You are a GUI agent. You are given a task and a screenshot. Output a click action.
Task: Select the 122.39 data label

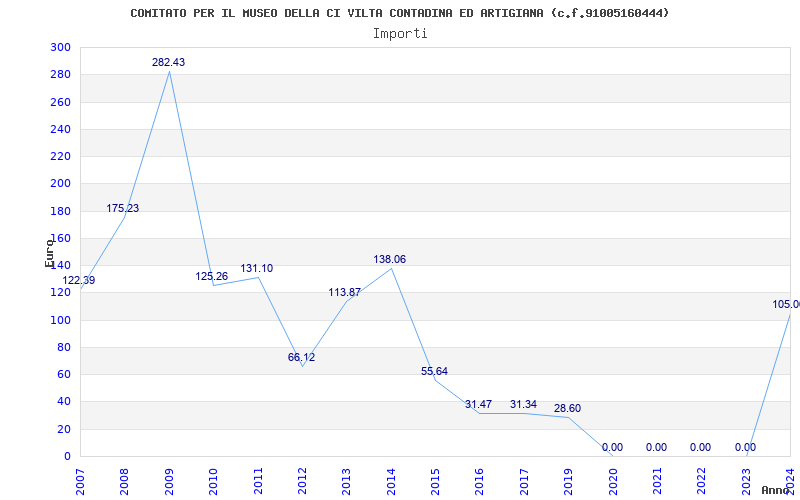tap(79, 281)
